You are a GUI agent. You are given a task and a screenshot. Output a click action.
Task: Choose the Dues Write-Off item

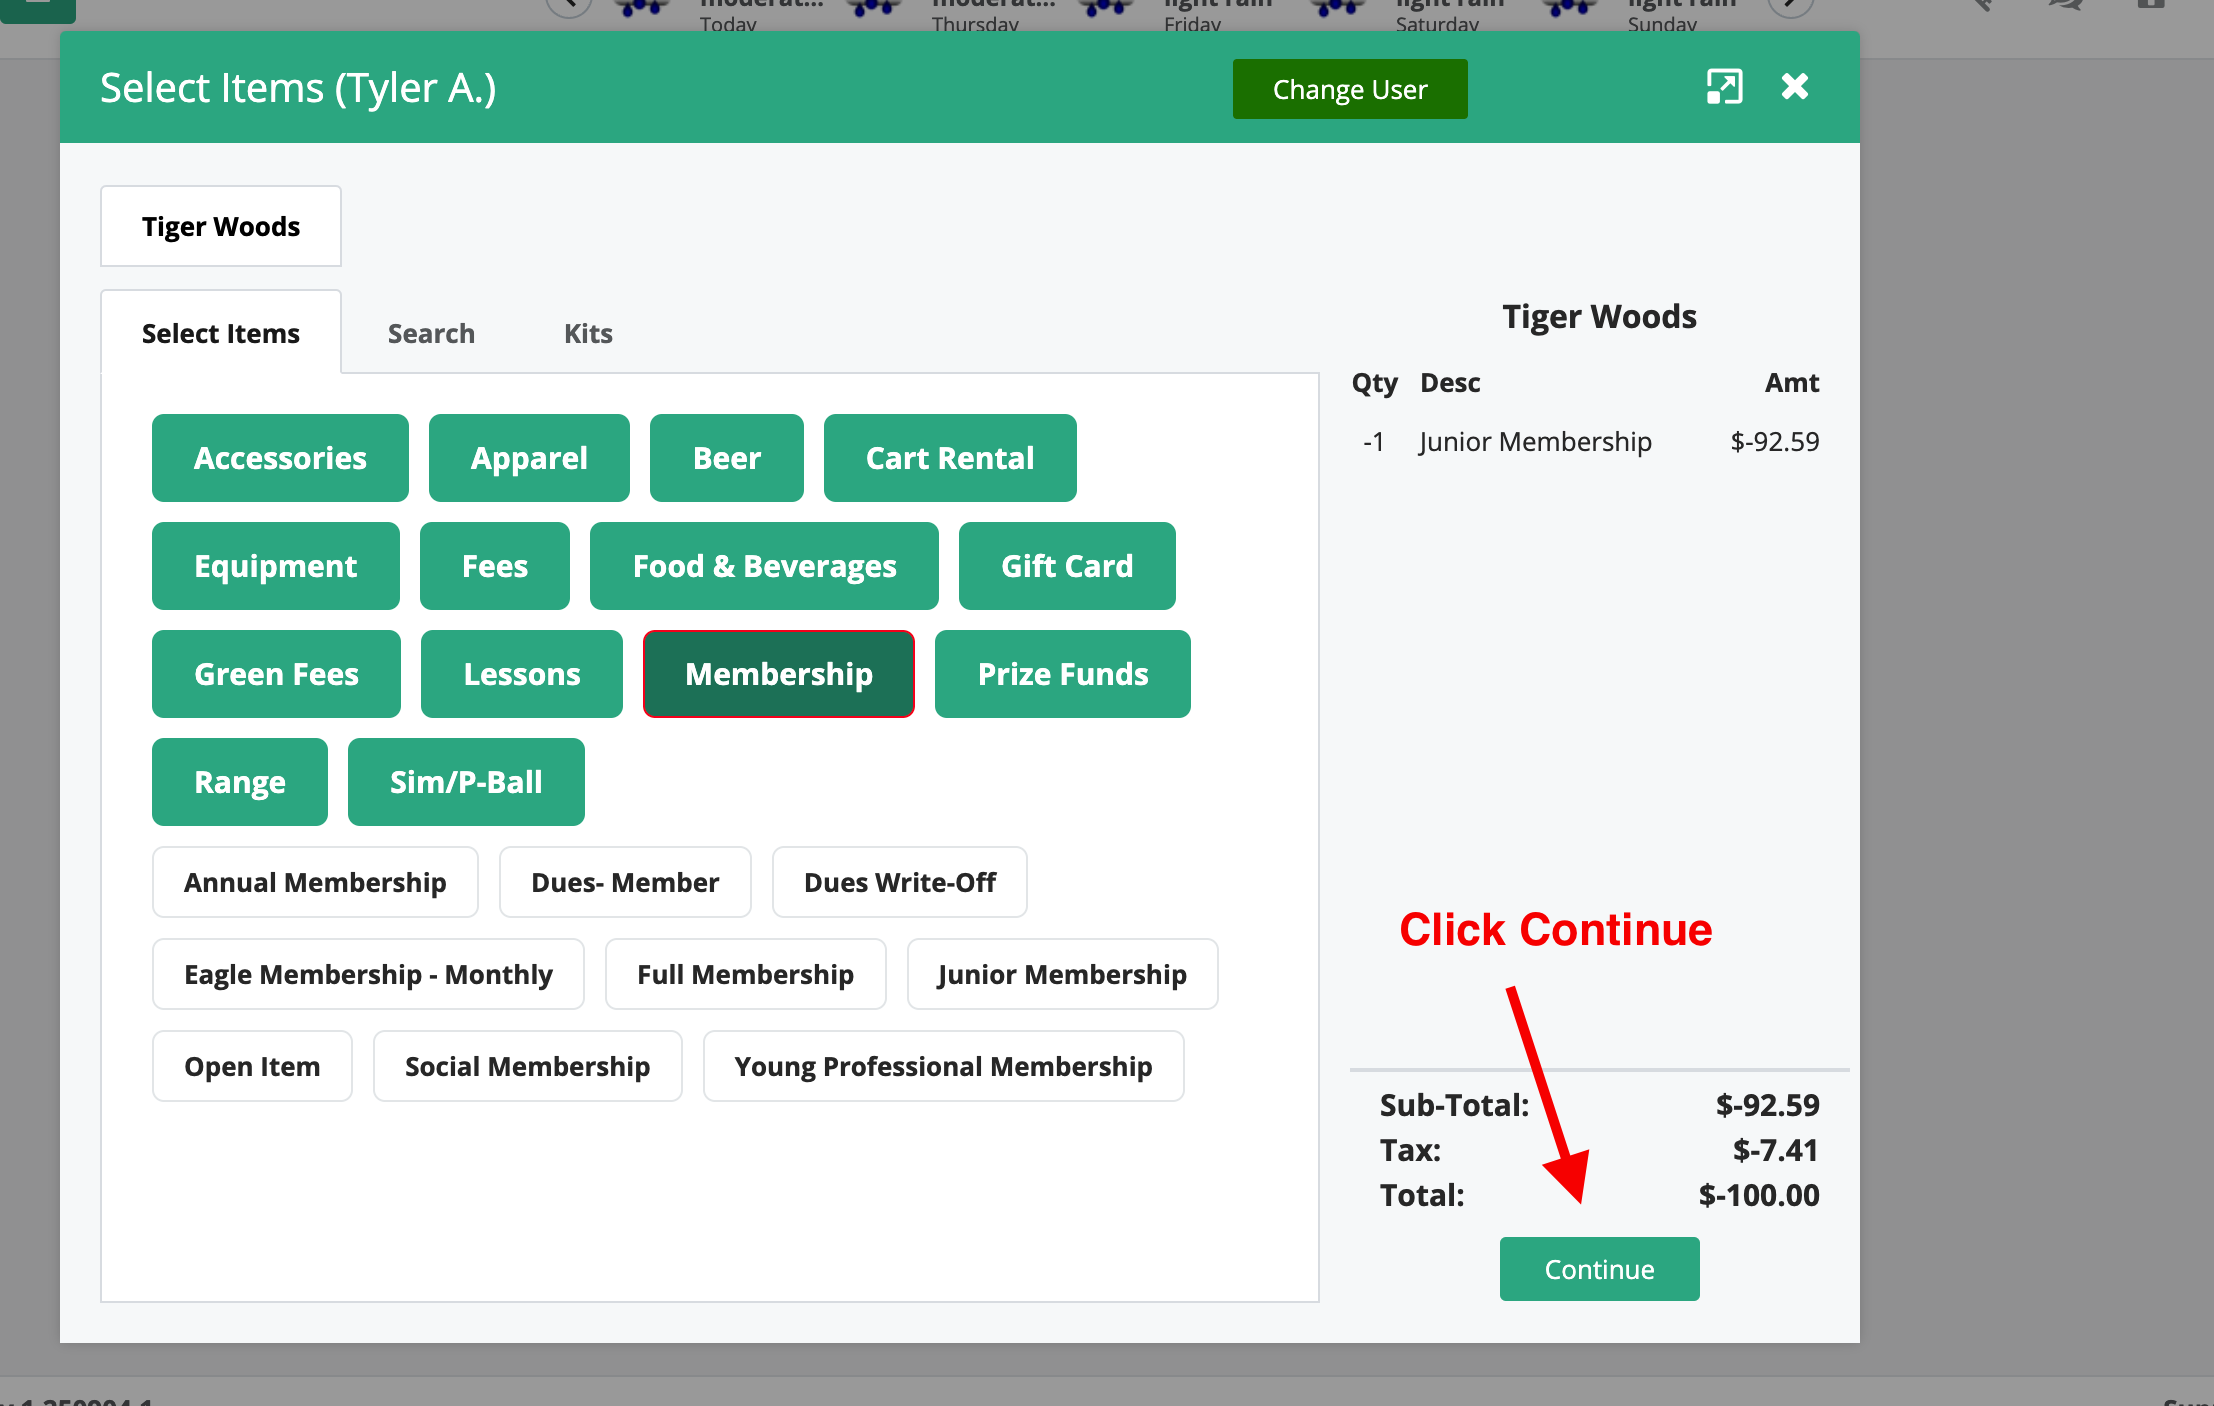point(899,882)
